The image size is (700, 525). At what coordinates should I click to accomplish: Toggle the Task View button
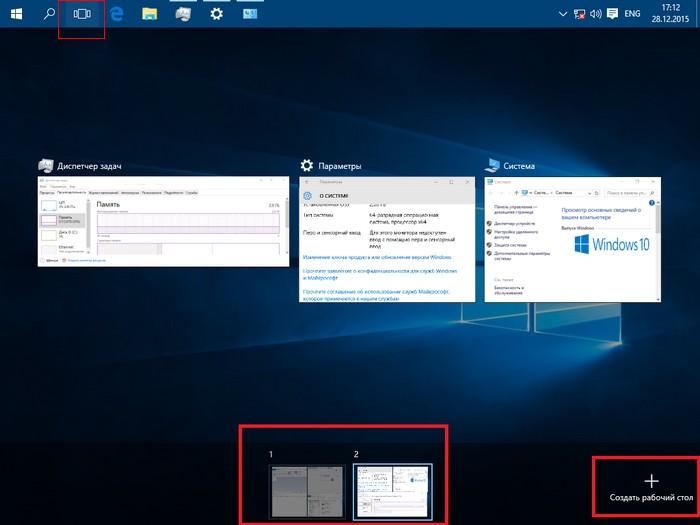pos(82,14)
